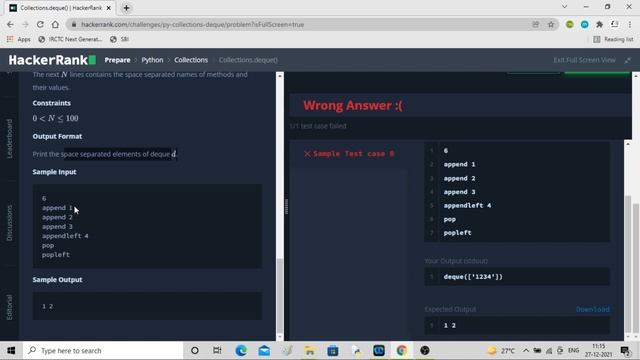Screen dimensions: 640x360
Task: Click the splitter handle between panels
Action: tap(286, 207)
